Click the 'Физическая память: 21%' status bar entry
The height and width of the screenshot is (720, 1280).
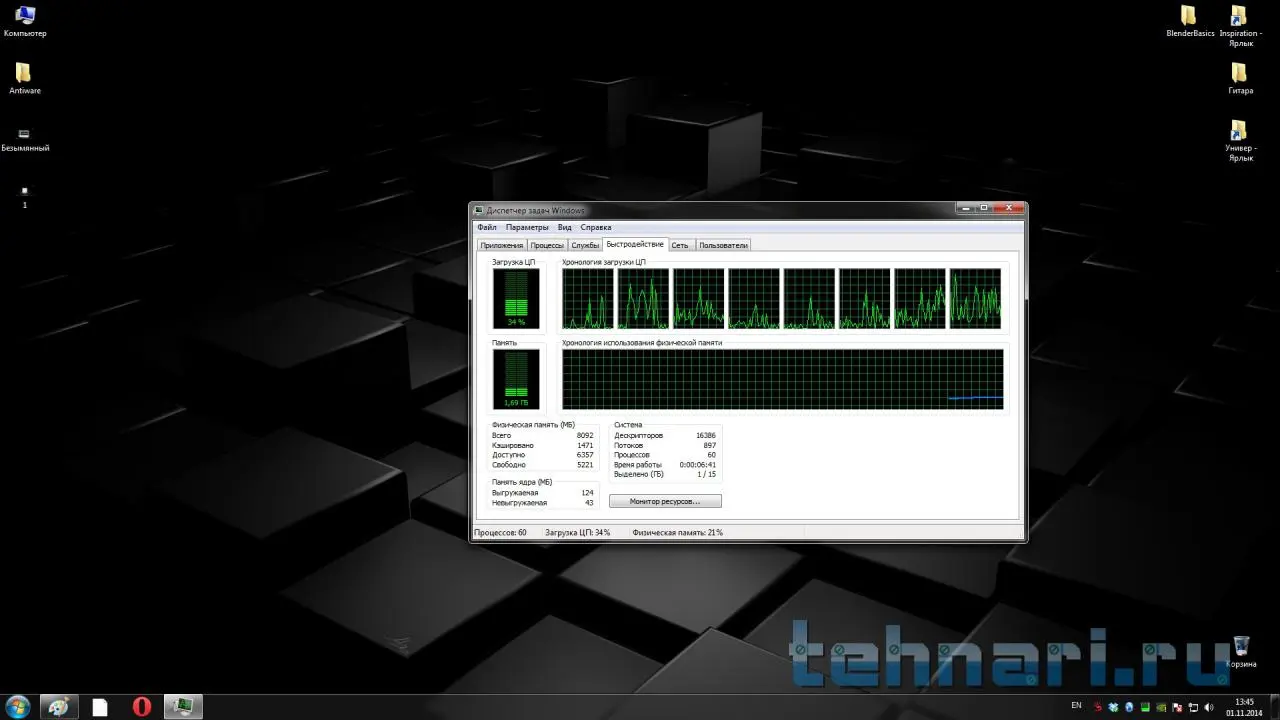coord(678,533)
